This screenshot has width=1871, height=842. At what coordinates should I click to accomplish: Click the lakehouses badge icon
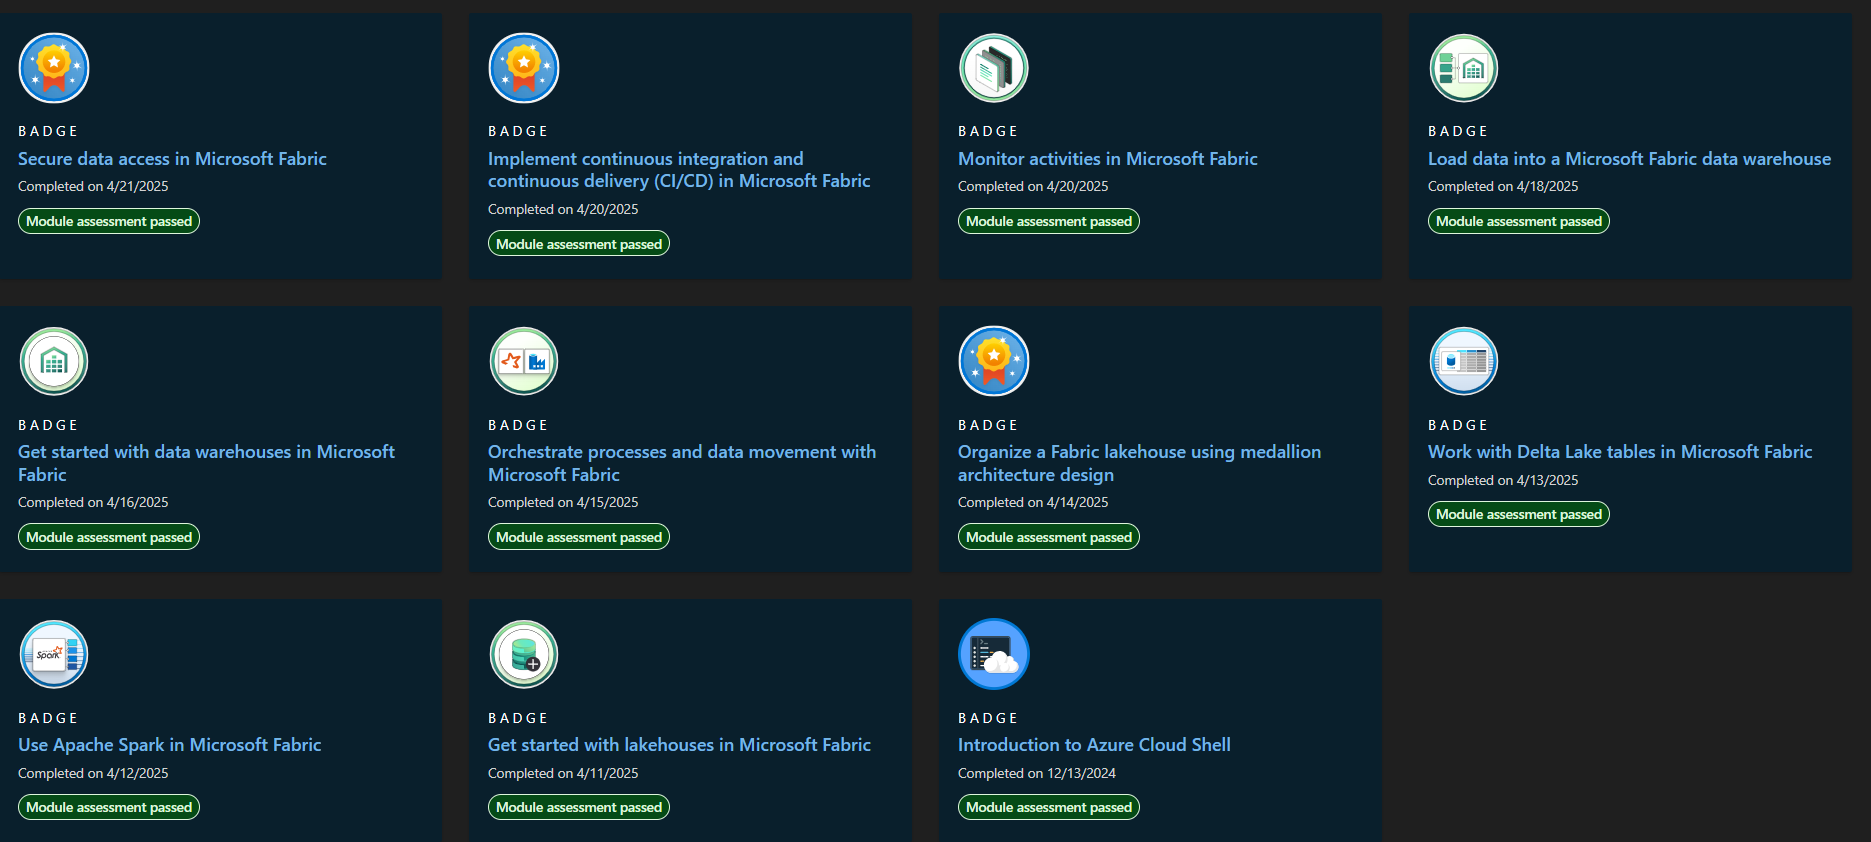coord(524,654)
